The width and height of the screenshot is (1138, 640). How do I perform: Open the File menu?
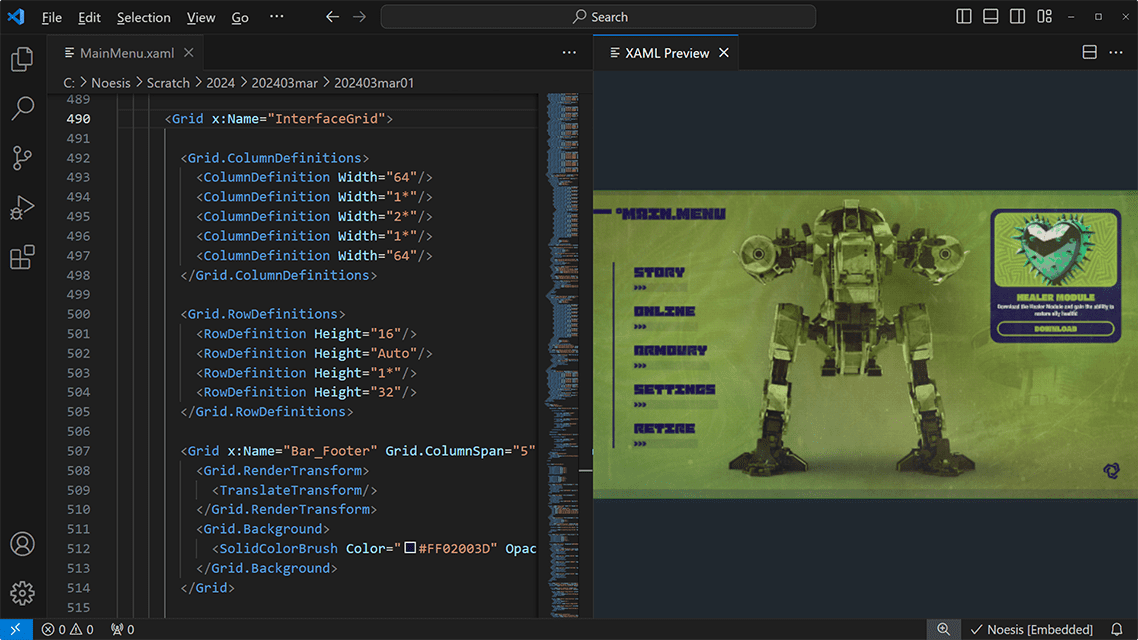click(x=52, y=17)
